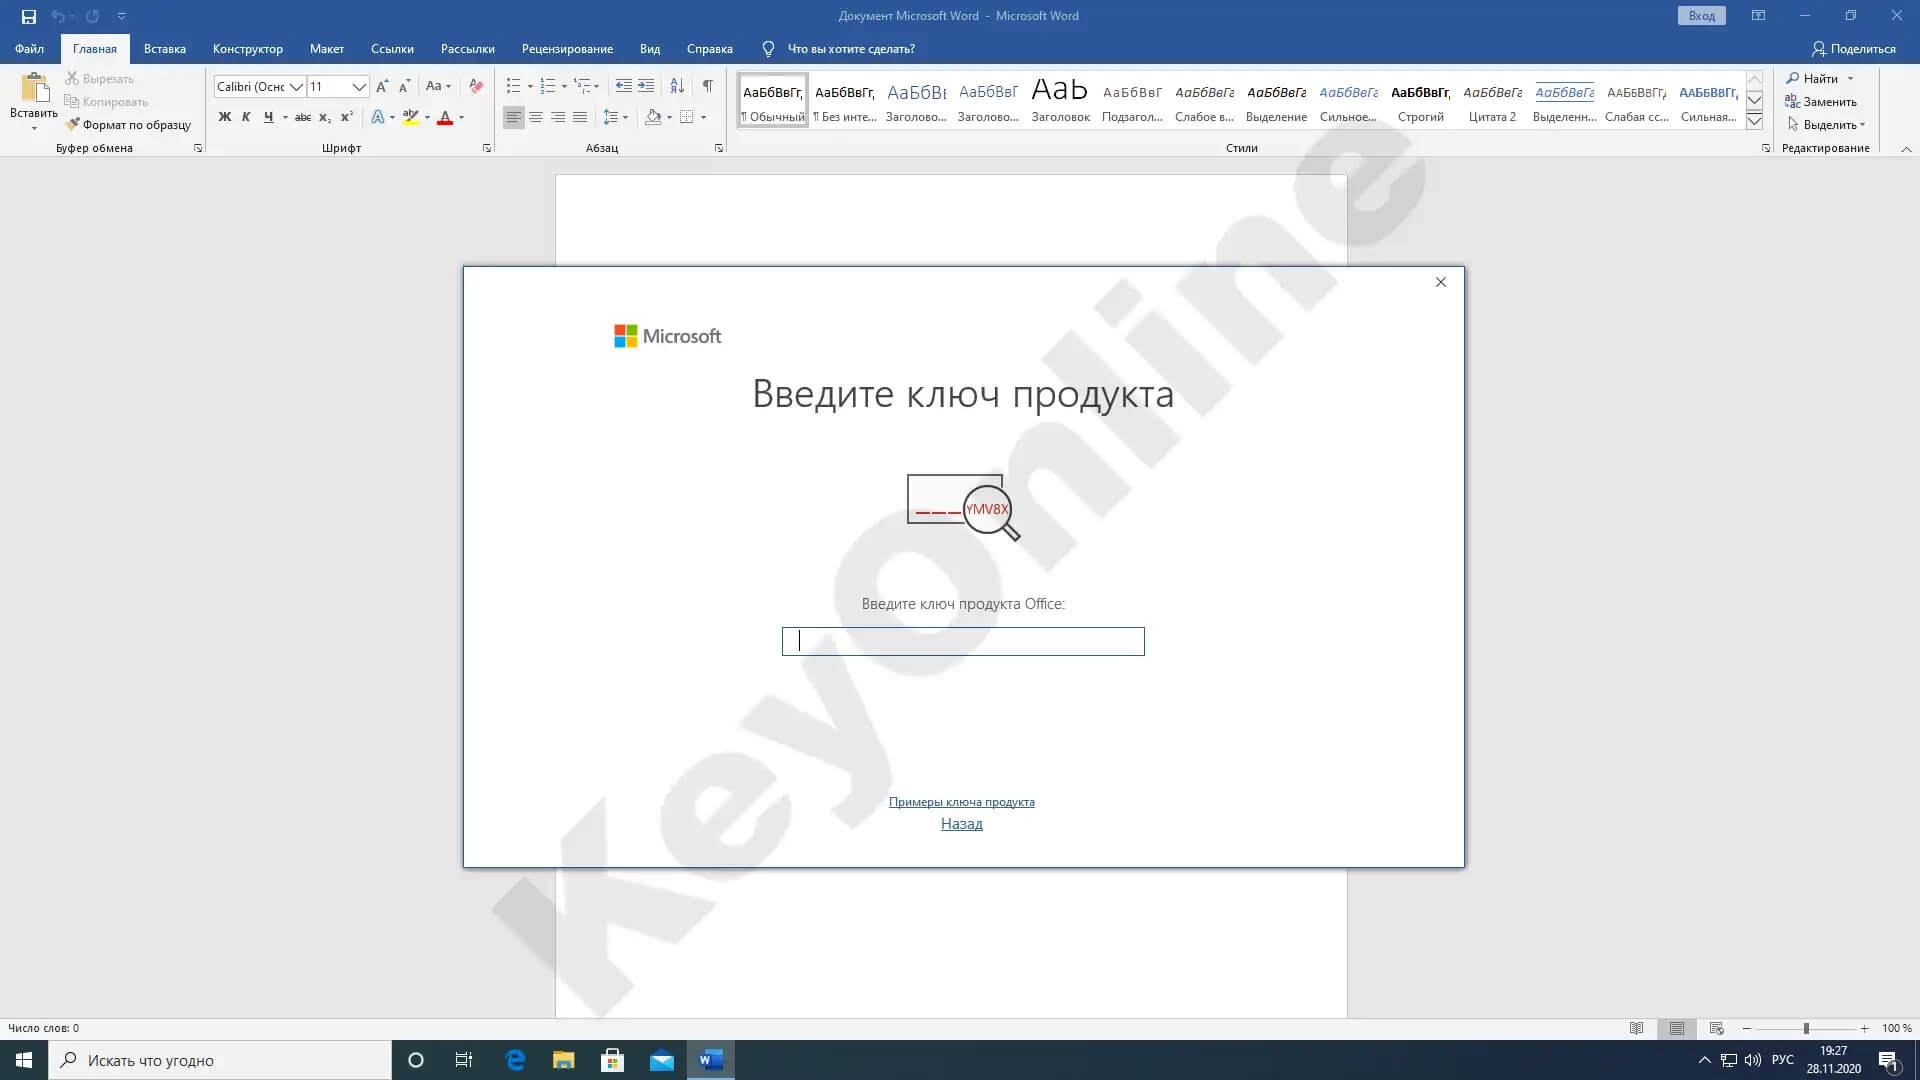The height and width of the screenshot is (1080, 1920).
Task: Toggle superscript x² formatting
Action: point(347,117)
